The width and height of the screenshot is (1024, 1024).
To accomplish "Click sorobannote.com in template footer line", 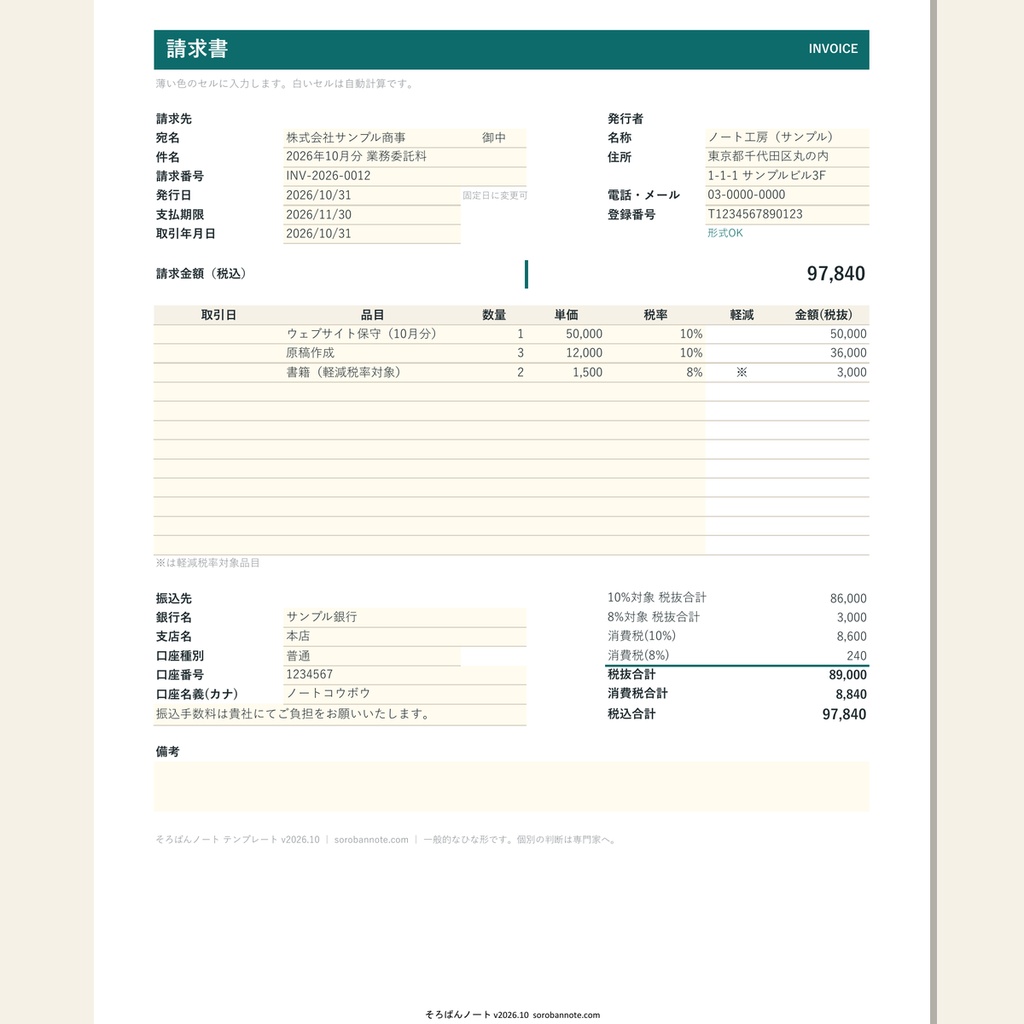I will tap(371, 840).
